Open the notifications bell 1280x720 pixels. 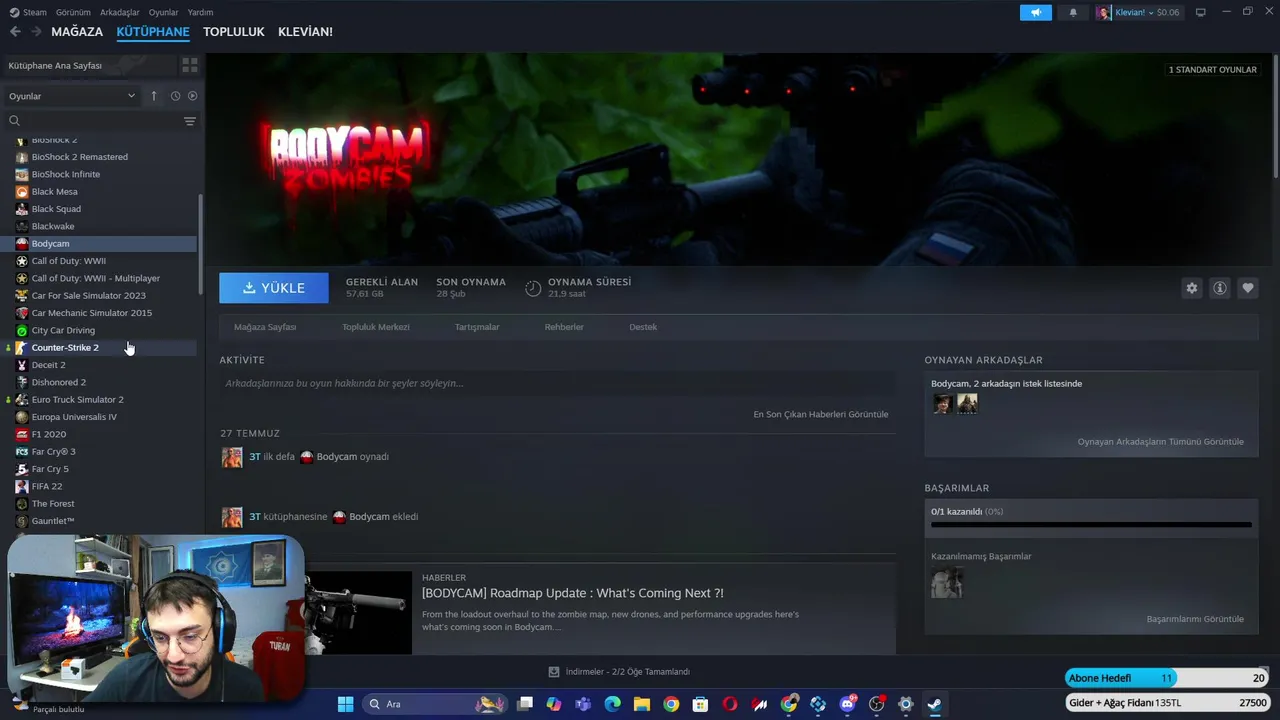click(x=1073, y=12)
